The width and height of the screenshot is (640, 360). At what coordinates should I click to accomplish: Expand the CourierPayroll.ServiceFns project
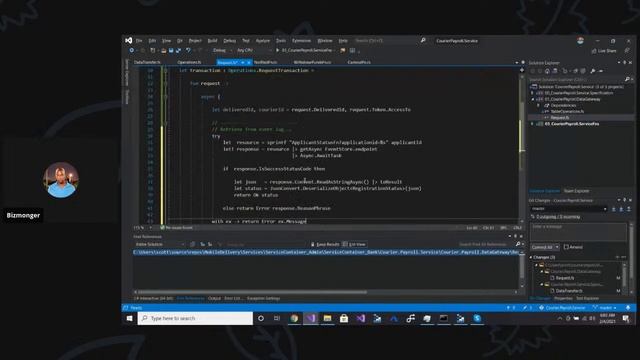(x=532, y=124)
